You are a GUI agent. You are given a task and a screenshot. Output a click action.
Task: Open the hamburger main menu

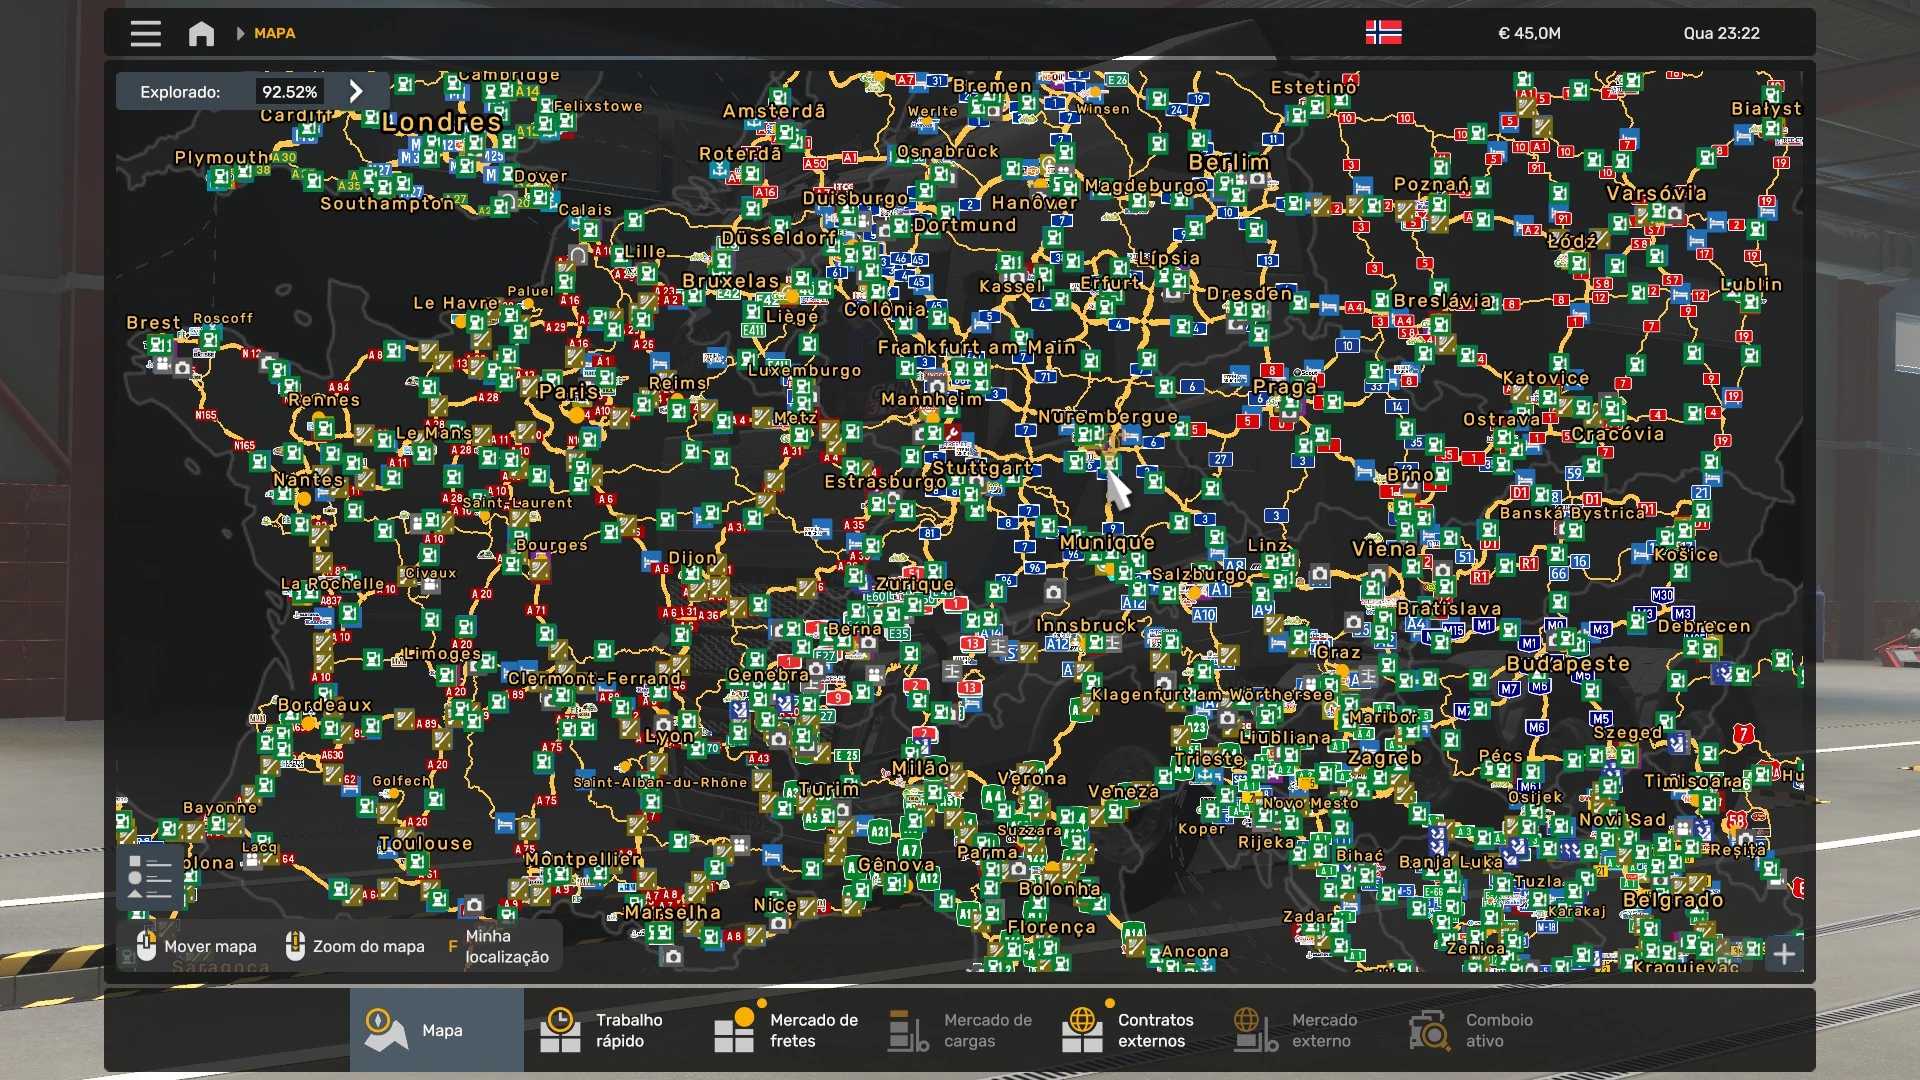145,33
